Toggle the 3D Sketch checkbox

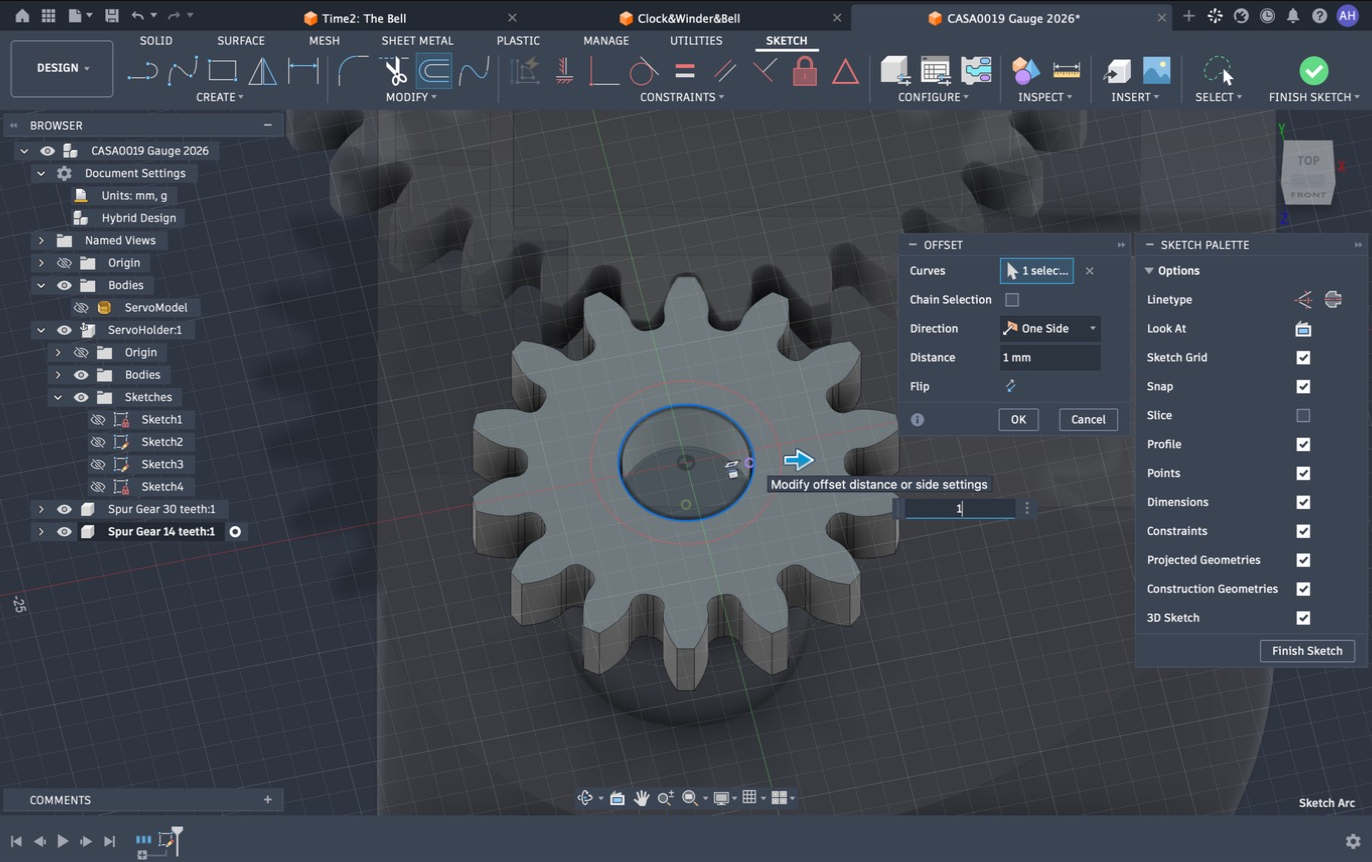[1303, 618]
